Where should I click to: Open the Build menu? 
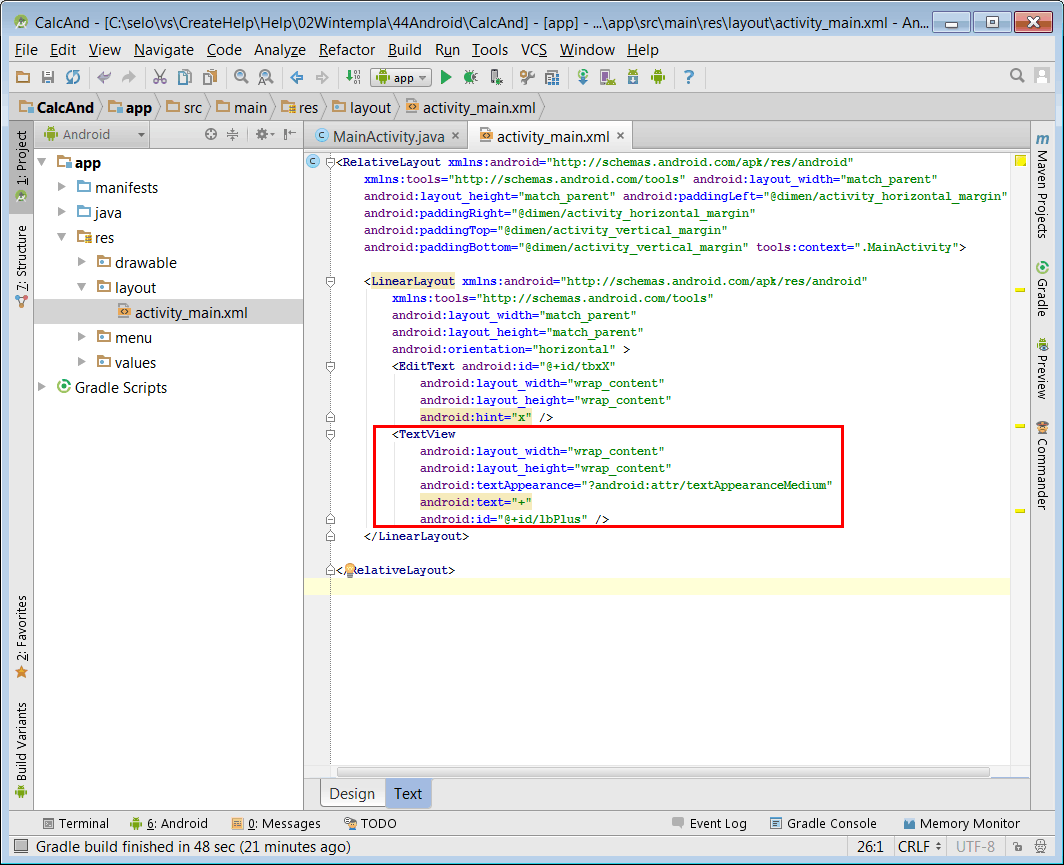tap(404, 50)
